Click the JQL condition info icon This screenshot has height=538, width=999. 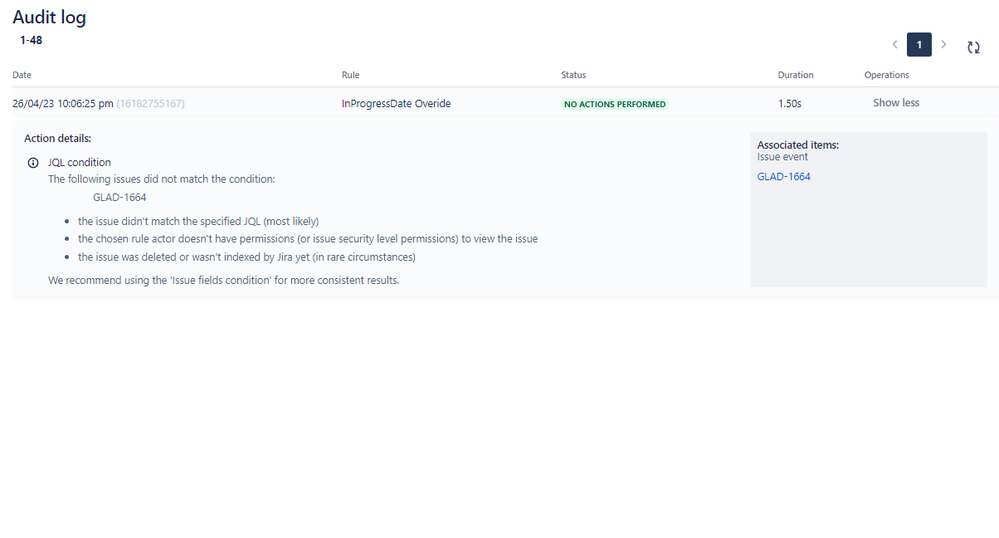point(33,163)
